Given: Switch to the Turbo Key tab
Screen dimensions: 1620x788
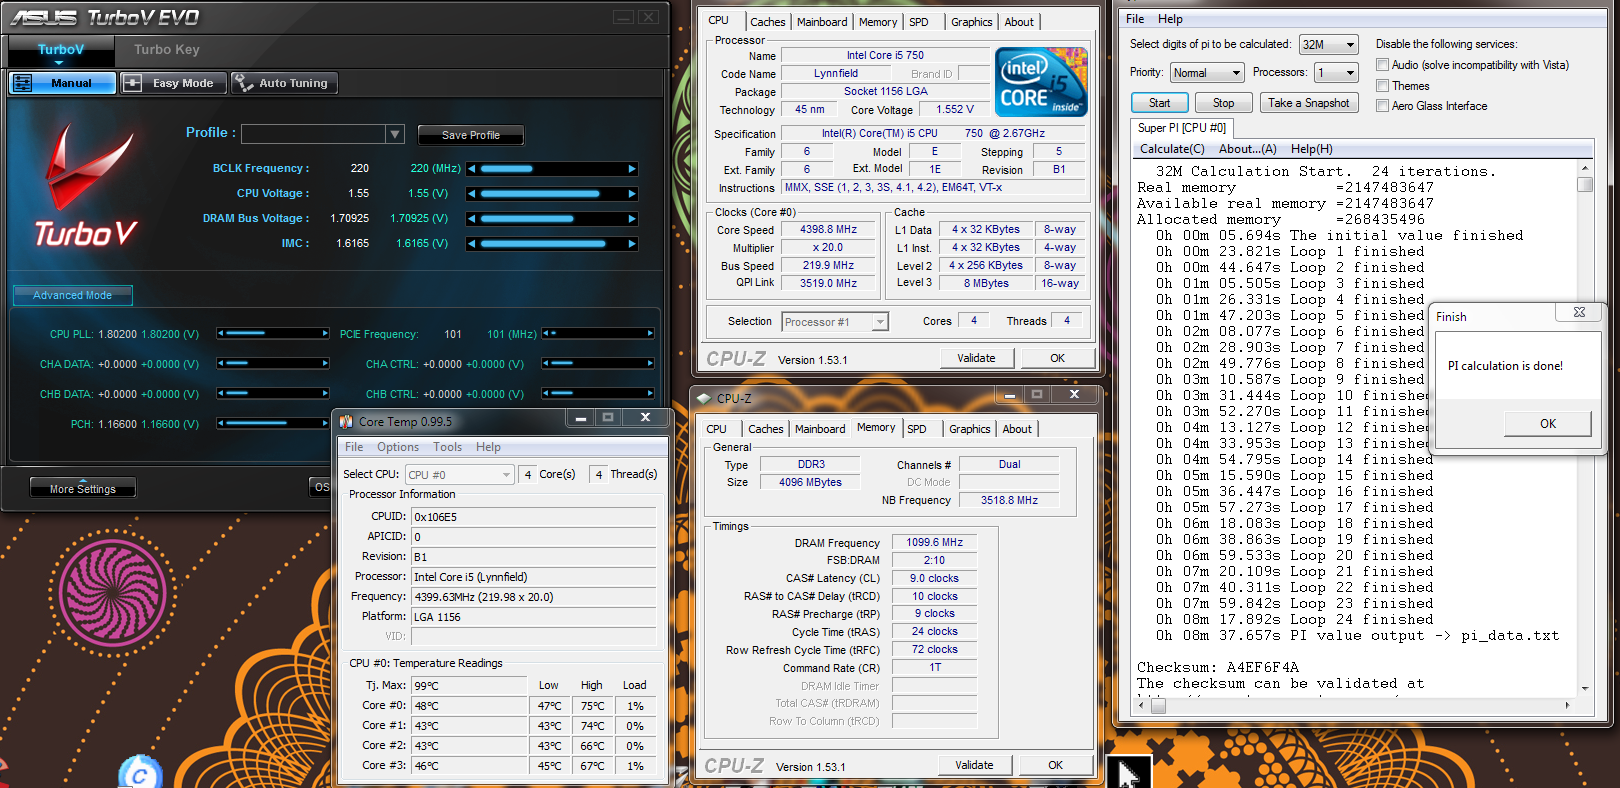Looking at the screenshot, I should coord(167,49).
